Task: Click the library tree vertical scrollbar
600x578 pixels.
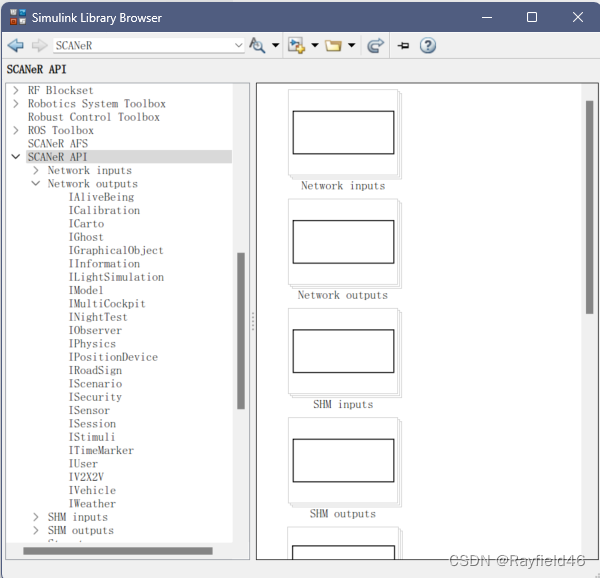Action: pyautogui.click(x=241, y=331)
